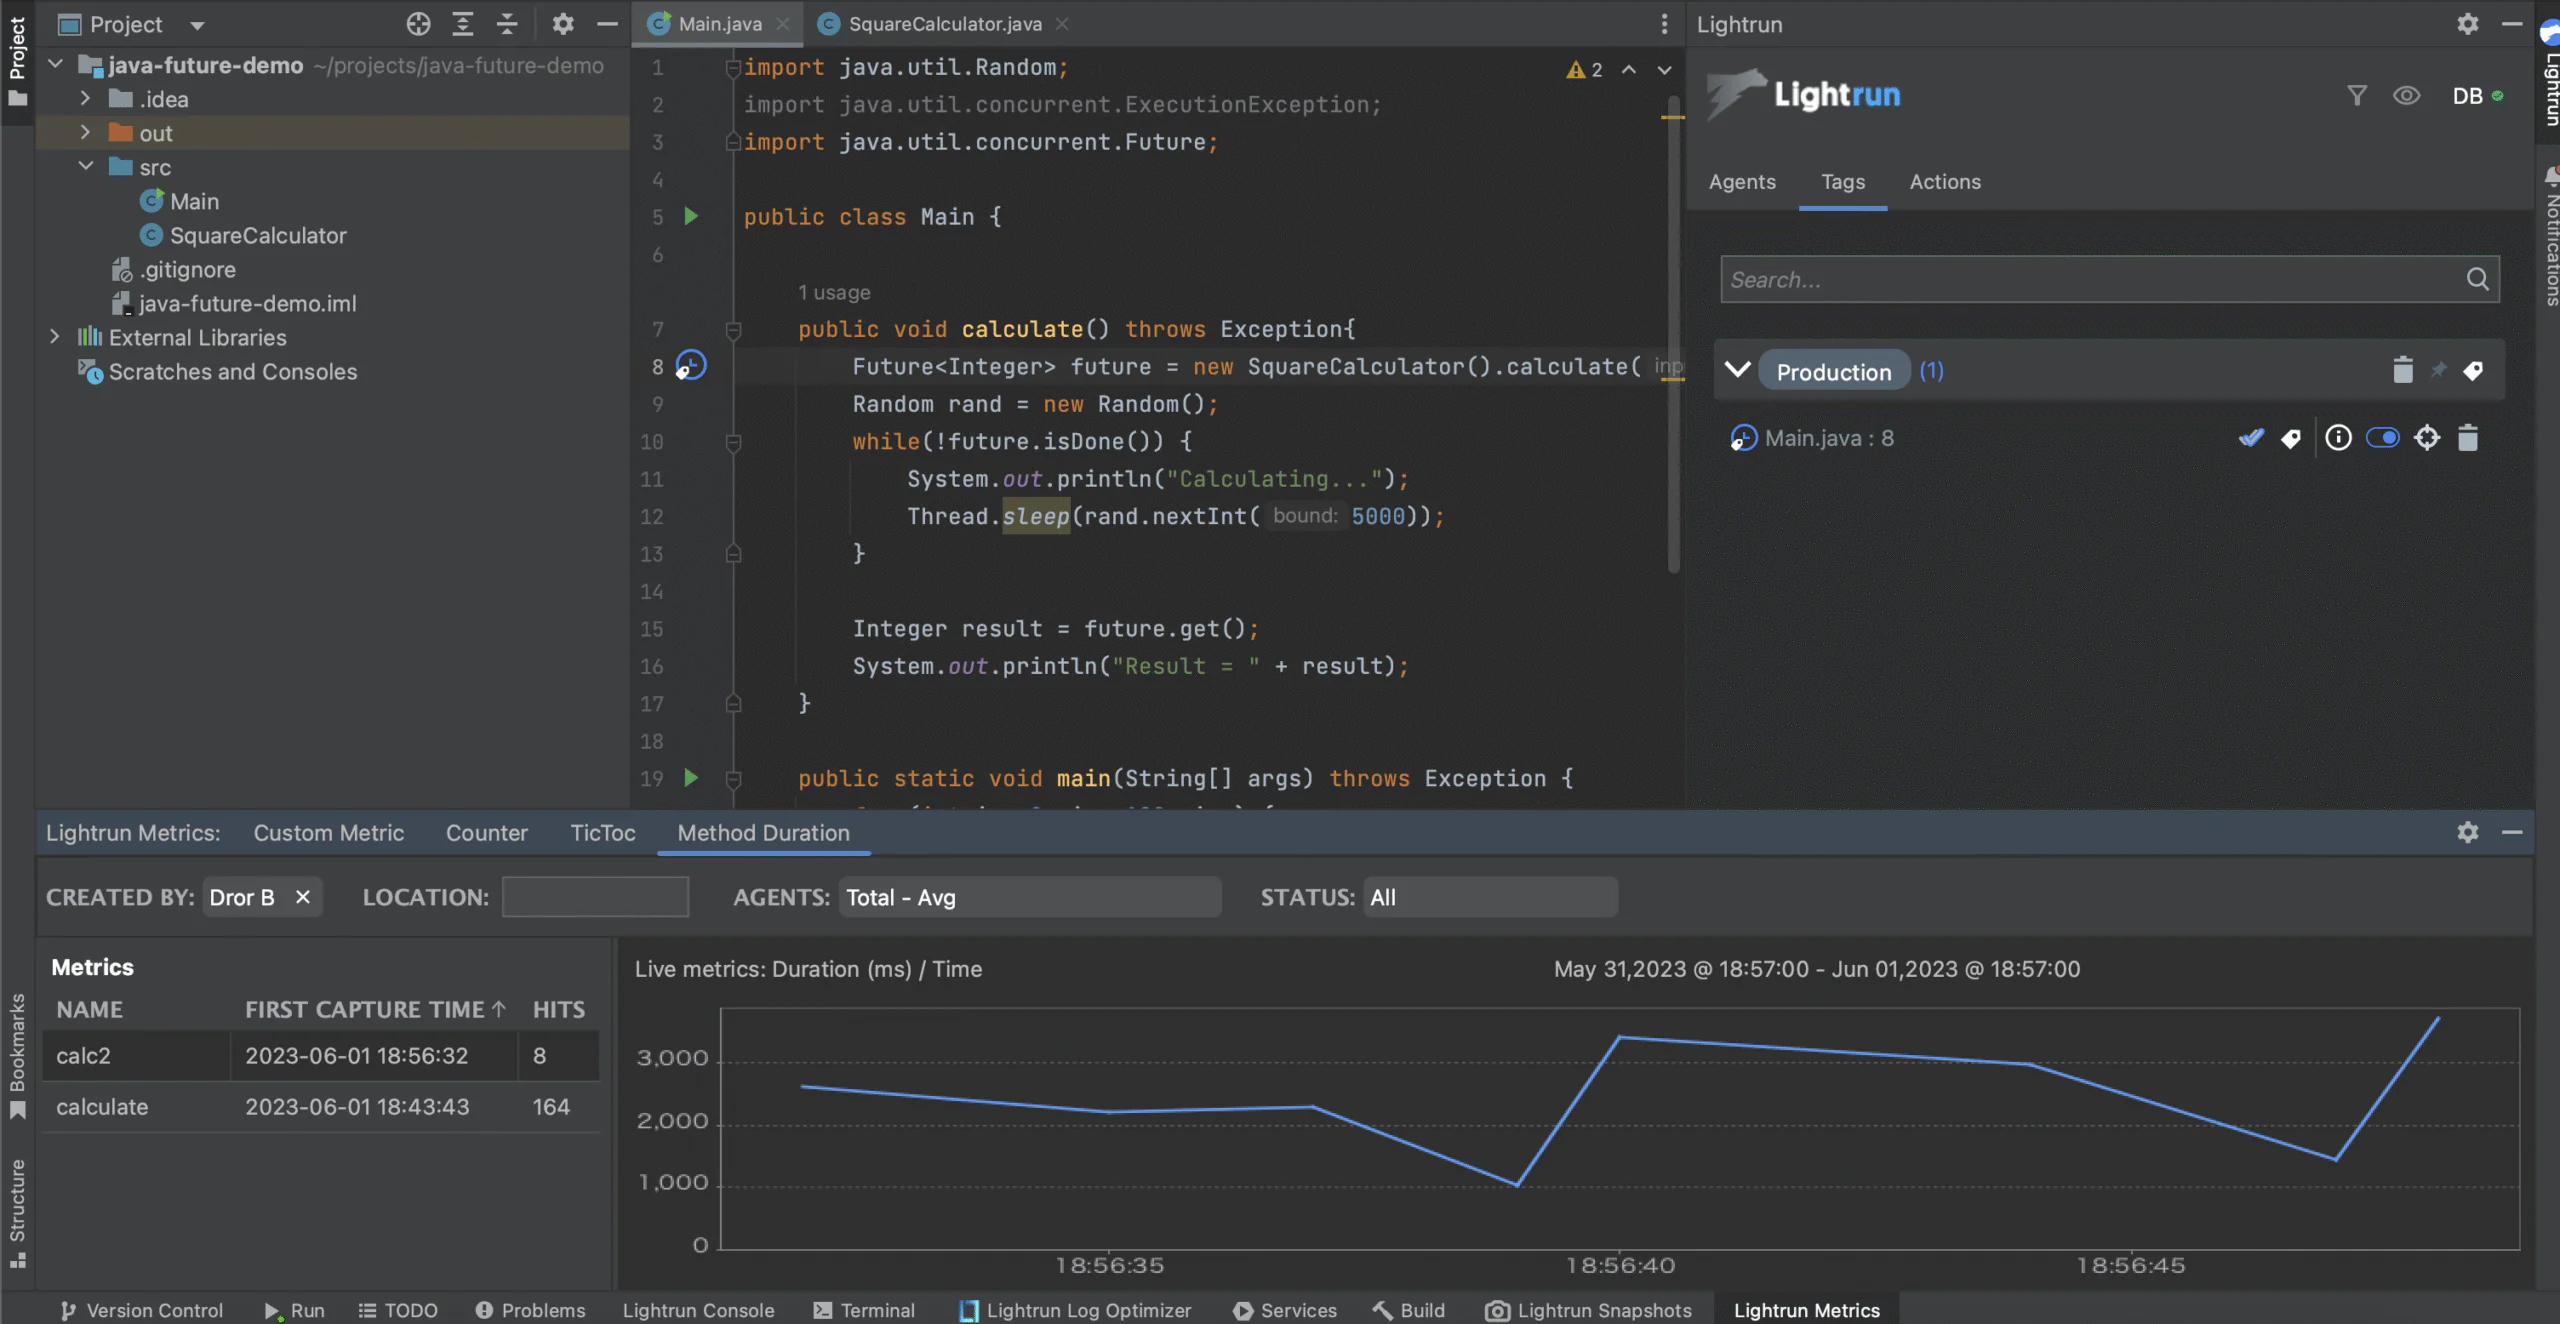This screenshot has height=1324, width=2560.
Task: Remove the Dror B created-by filter
Action: [305, 896]
